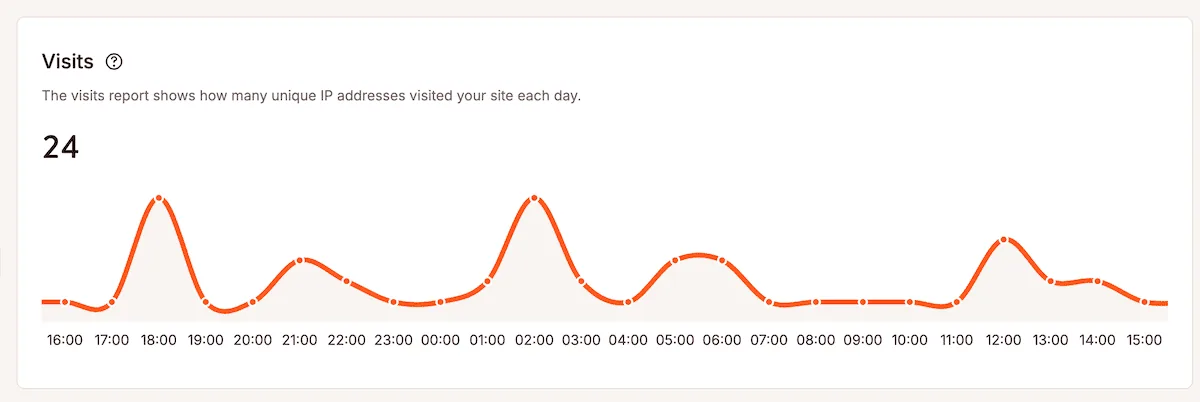Click the 17:00 data point on chart
Image resolution: width=1200 pixels, height=402 pixels.
(112, 301)
